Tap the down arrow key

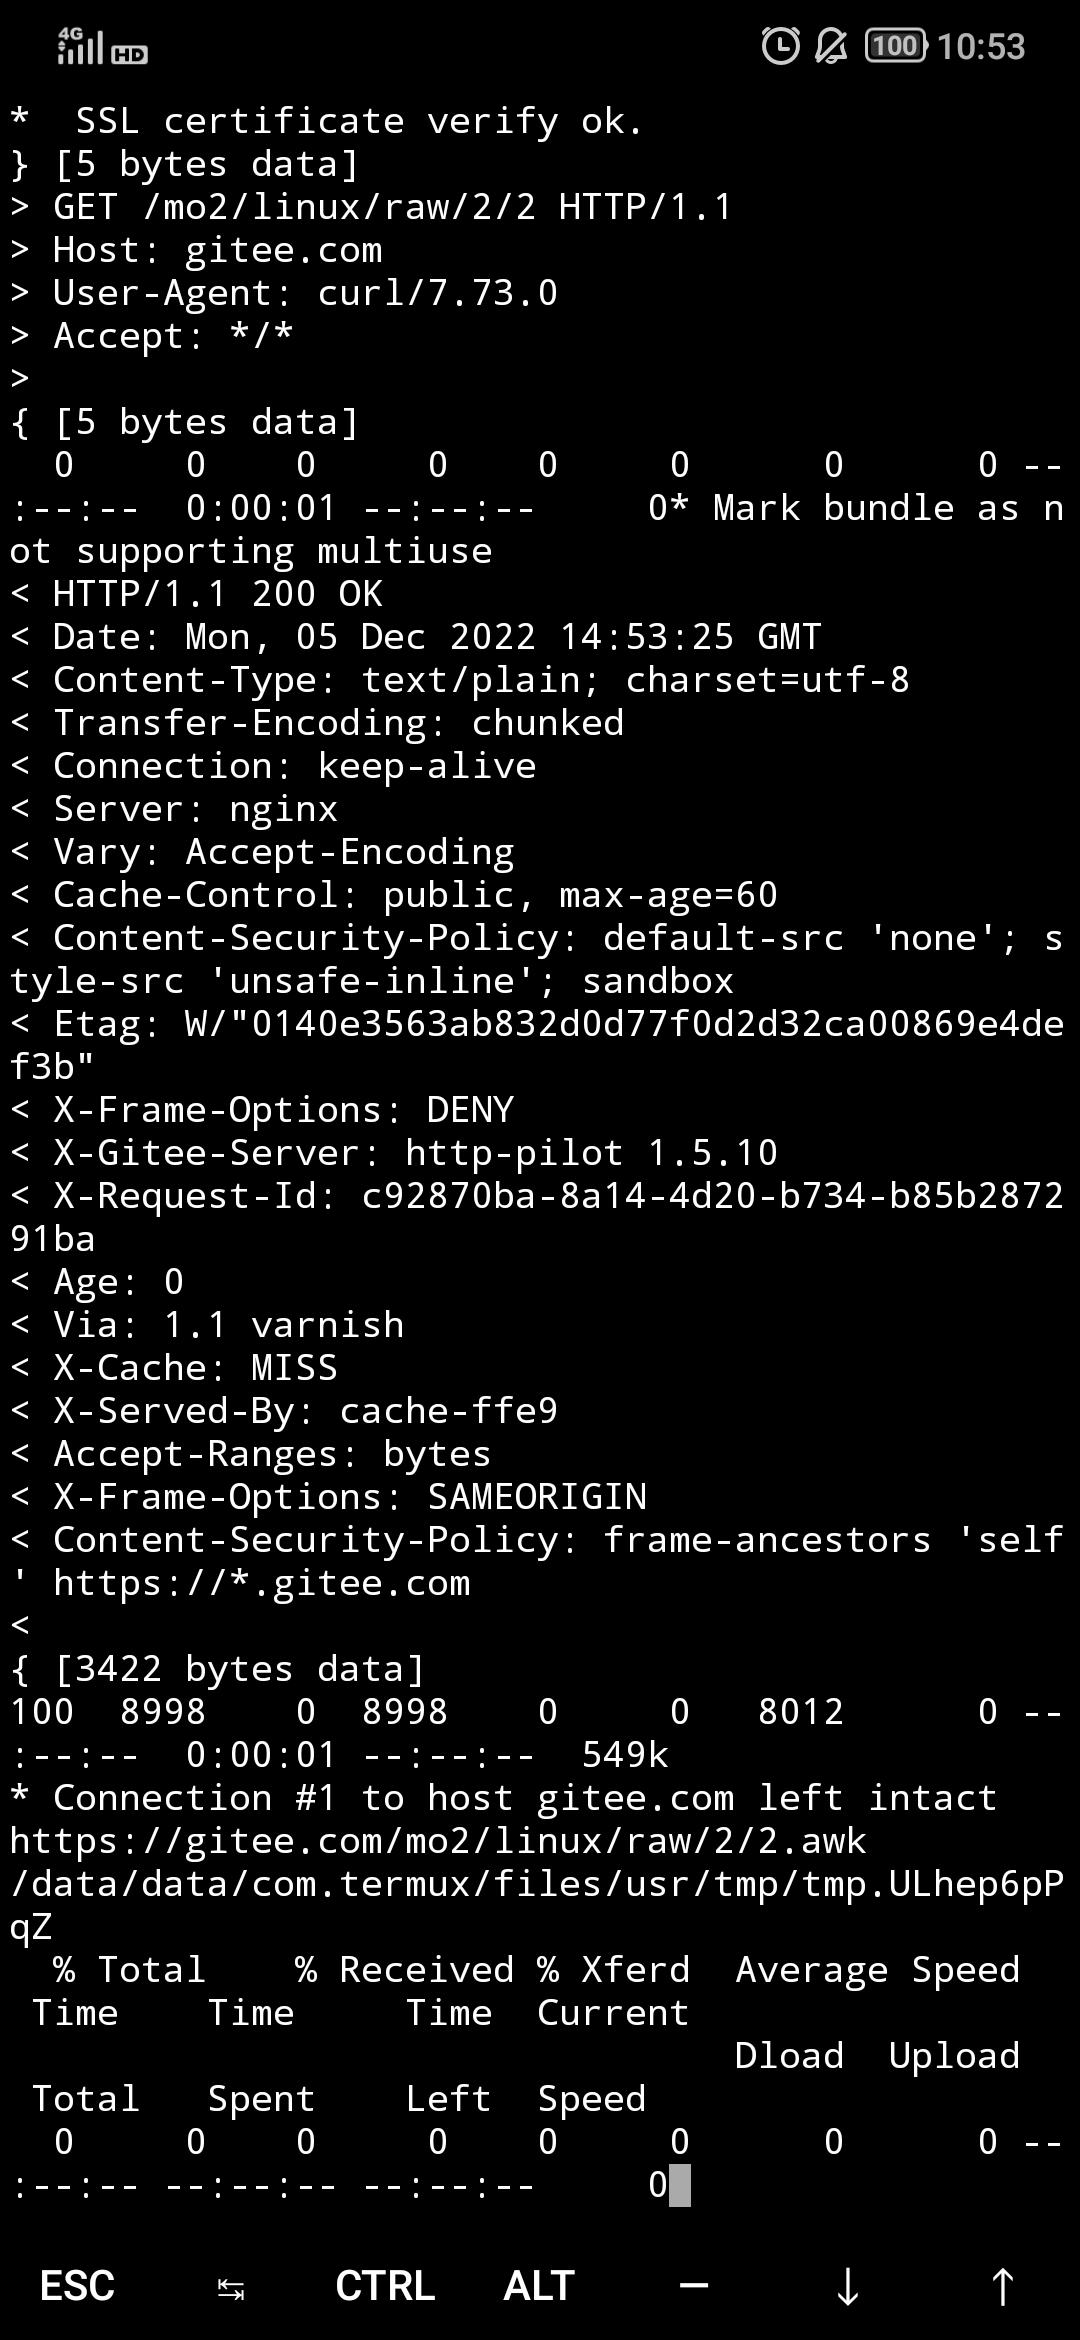(847, 2287)
